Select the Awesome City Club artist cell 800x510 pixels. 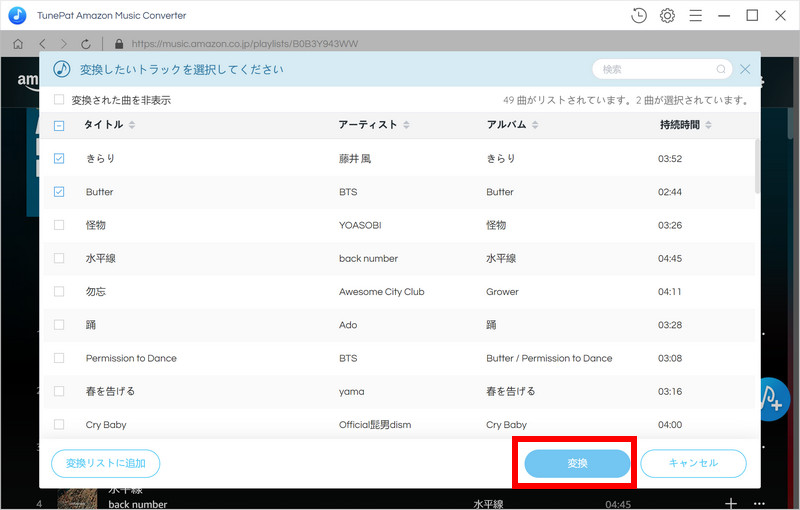pyautogui.click(x=382, y=292)
